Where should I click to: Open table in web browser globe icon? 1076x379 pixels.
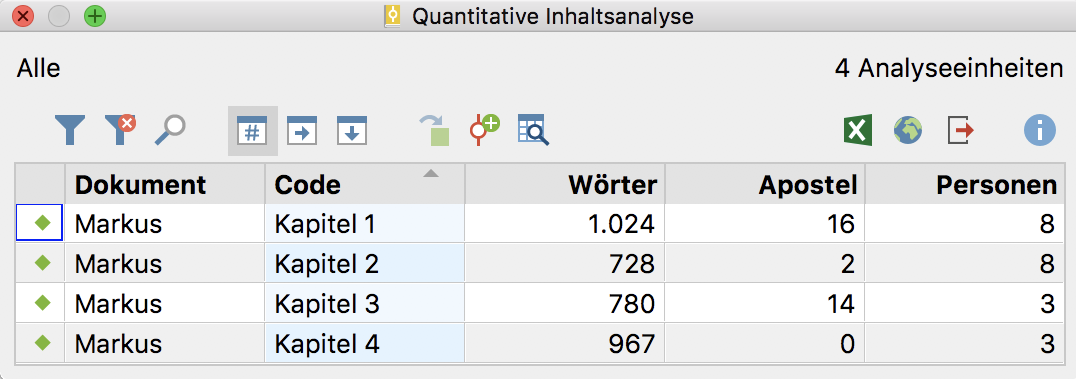tap(908, 130)
